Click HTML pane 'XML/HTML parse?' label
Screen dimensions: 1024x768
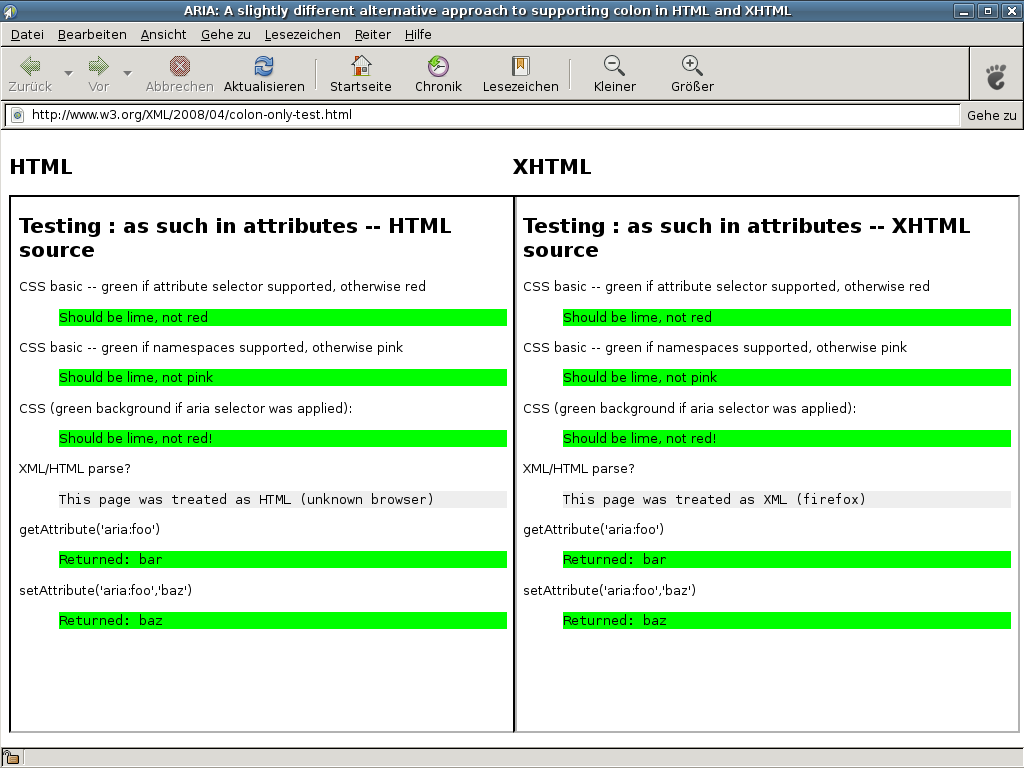point(75,469)
